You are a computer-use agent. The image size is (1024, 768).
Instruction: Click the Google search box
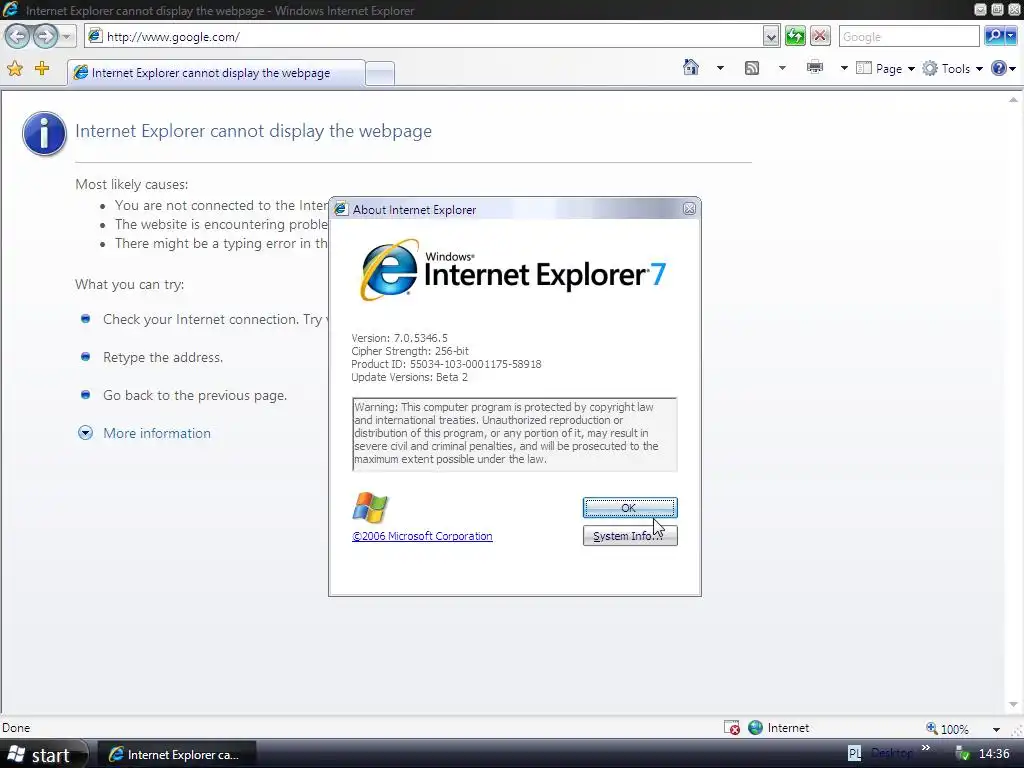coord(909,37)
